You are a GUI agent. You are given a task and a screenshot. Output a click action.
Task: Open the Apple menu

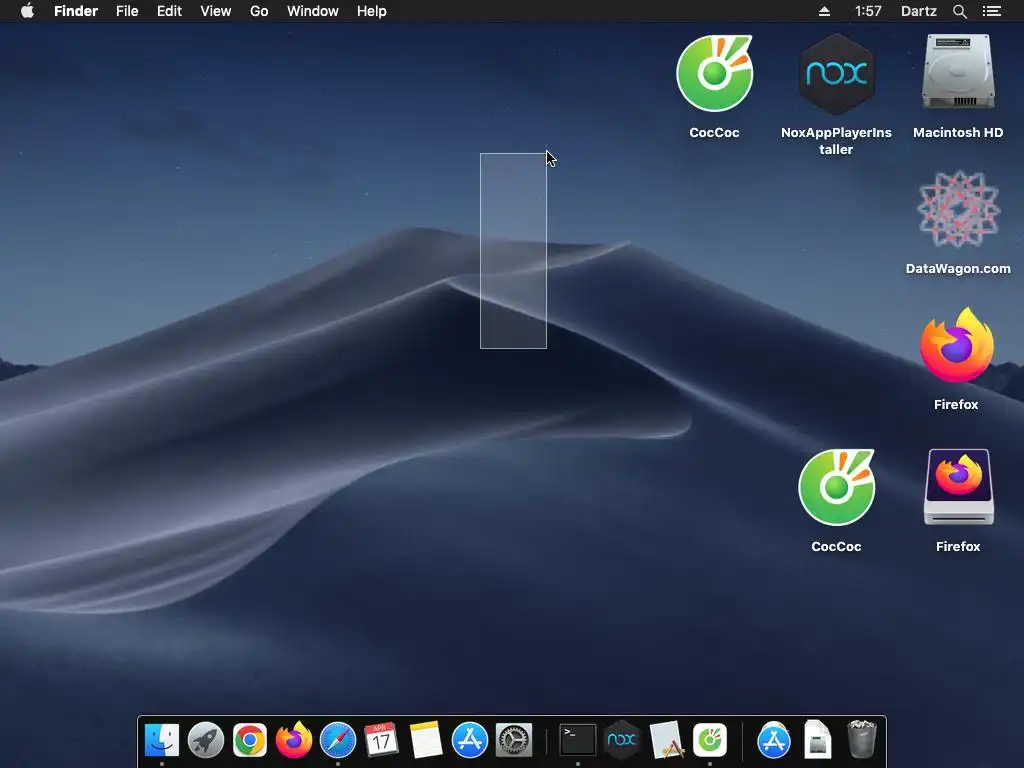[27, 11]
